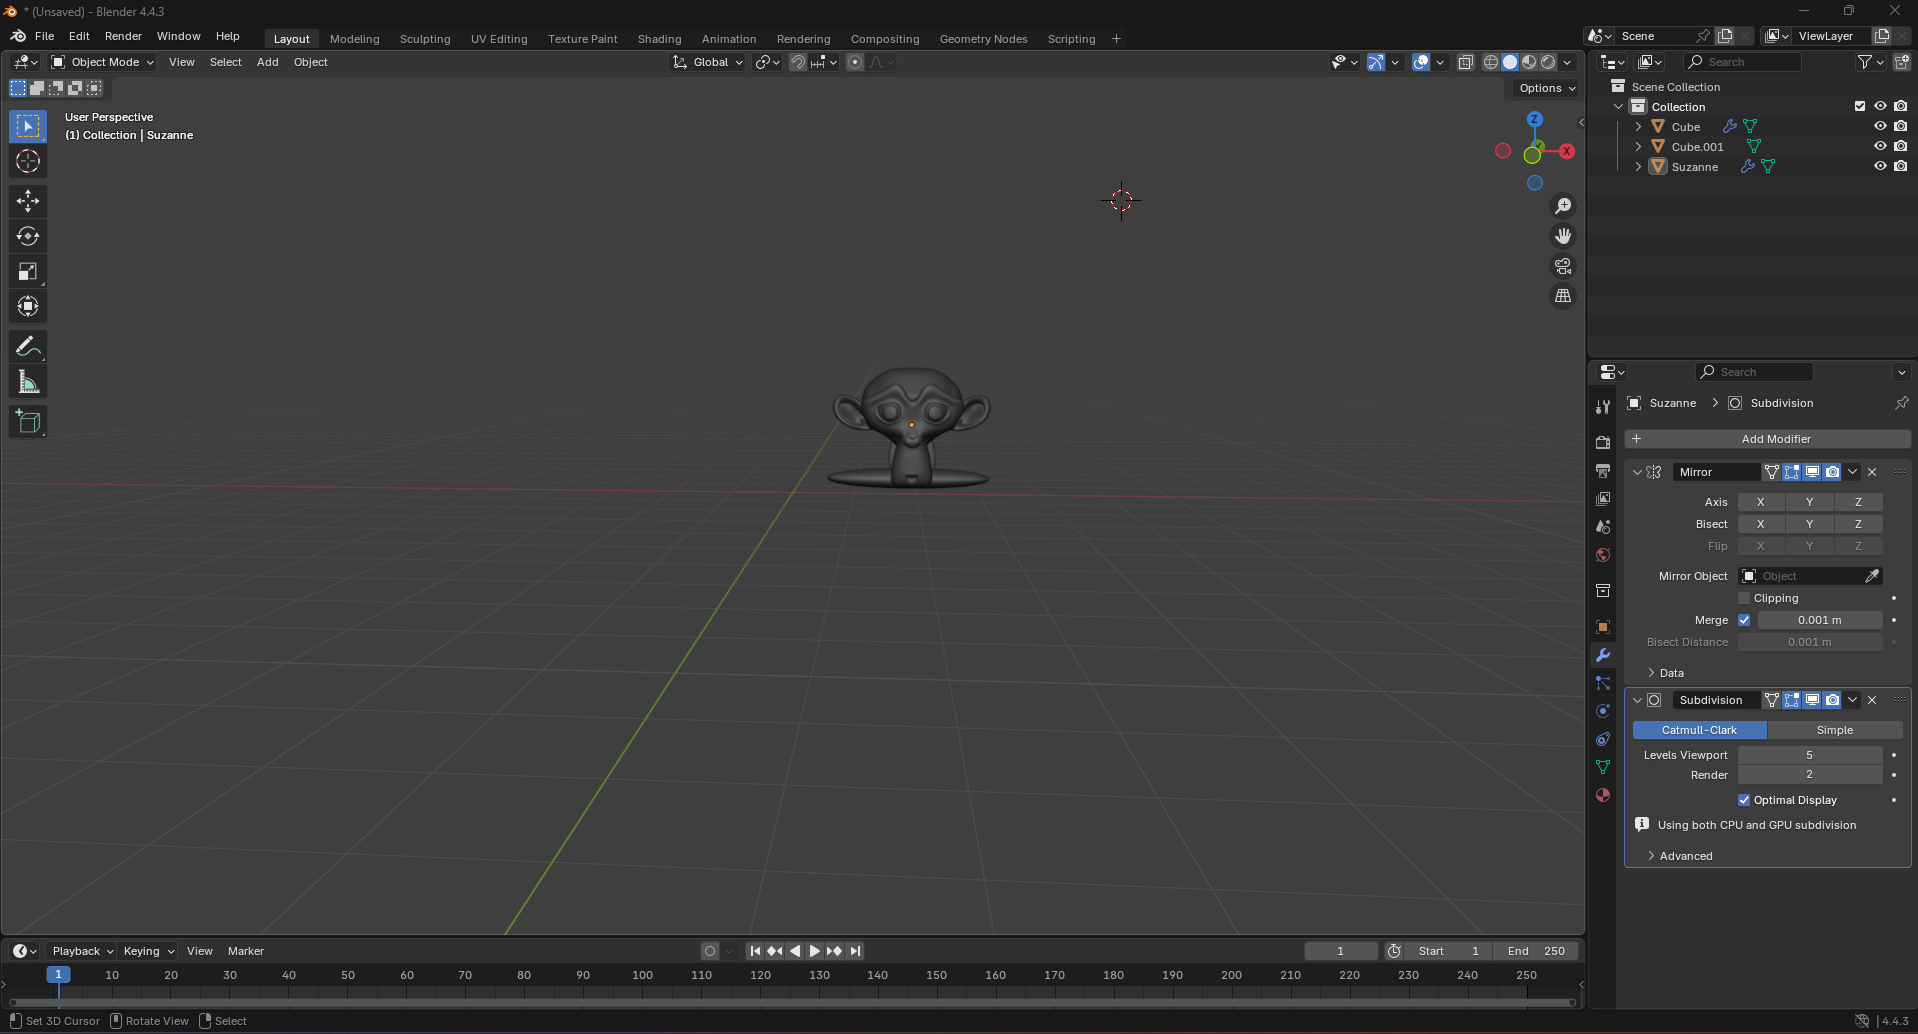
Task: Activate the Rotate tool
Action: coord(28,236)
